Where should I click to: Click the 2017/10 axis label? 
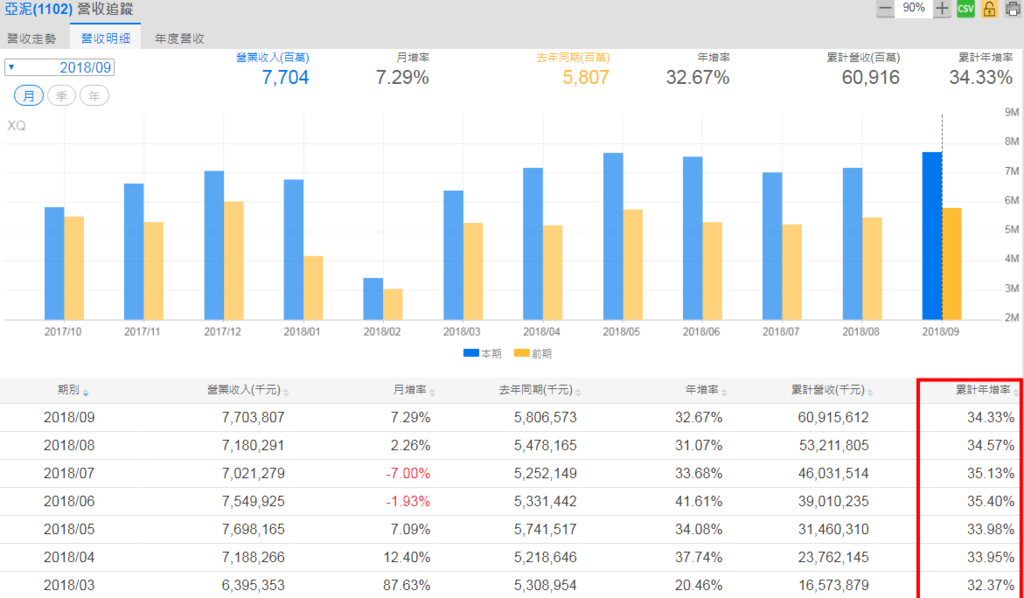coord(63,332)
